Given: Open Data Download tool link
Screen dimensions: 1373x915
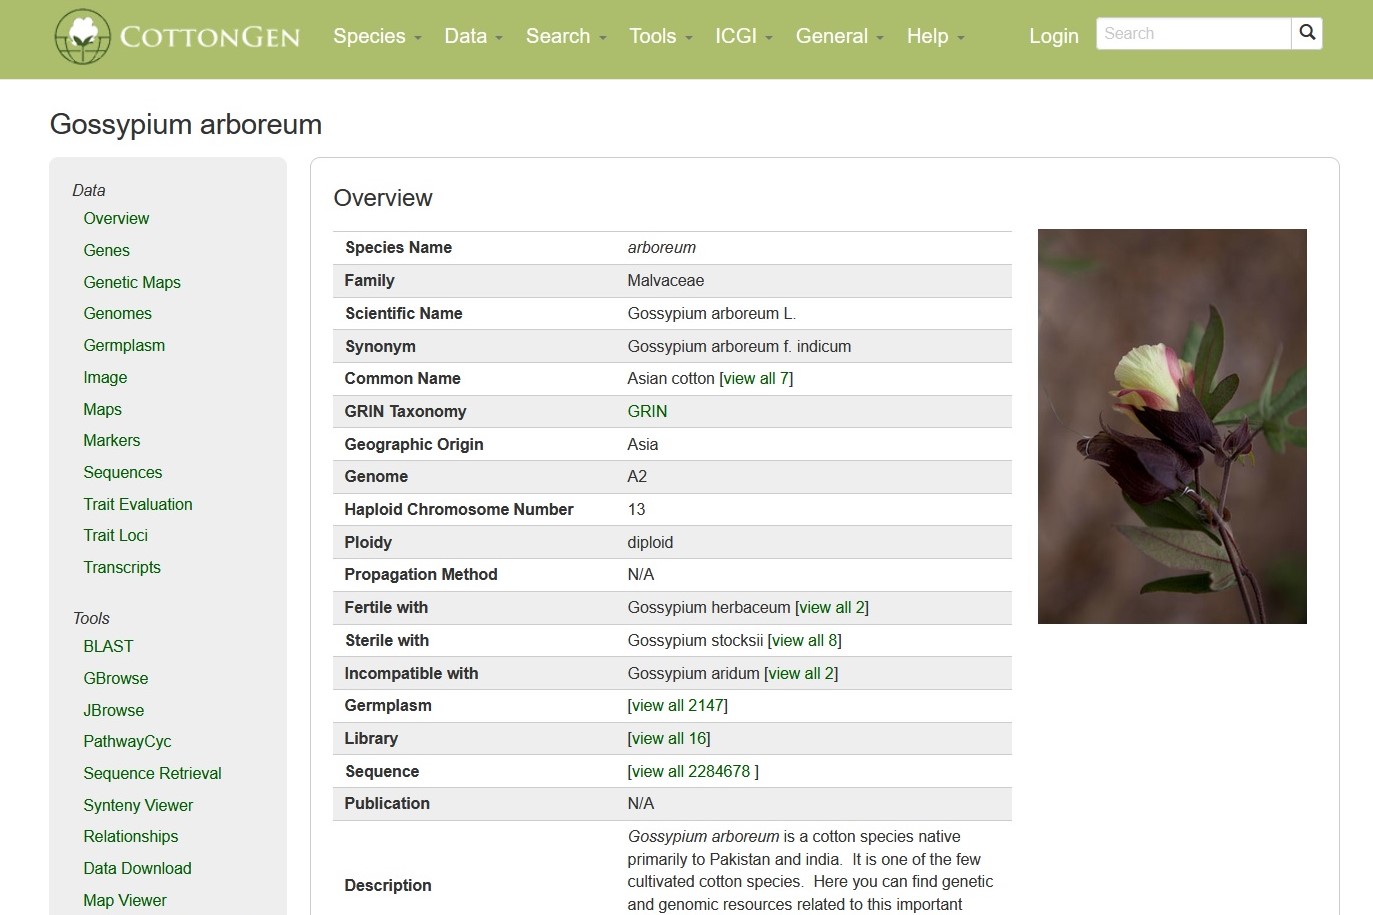Looking at the screenshot, I should [x=137, y=868].
